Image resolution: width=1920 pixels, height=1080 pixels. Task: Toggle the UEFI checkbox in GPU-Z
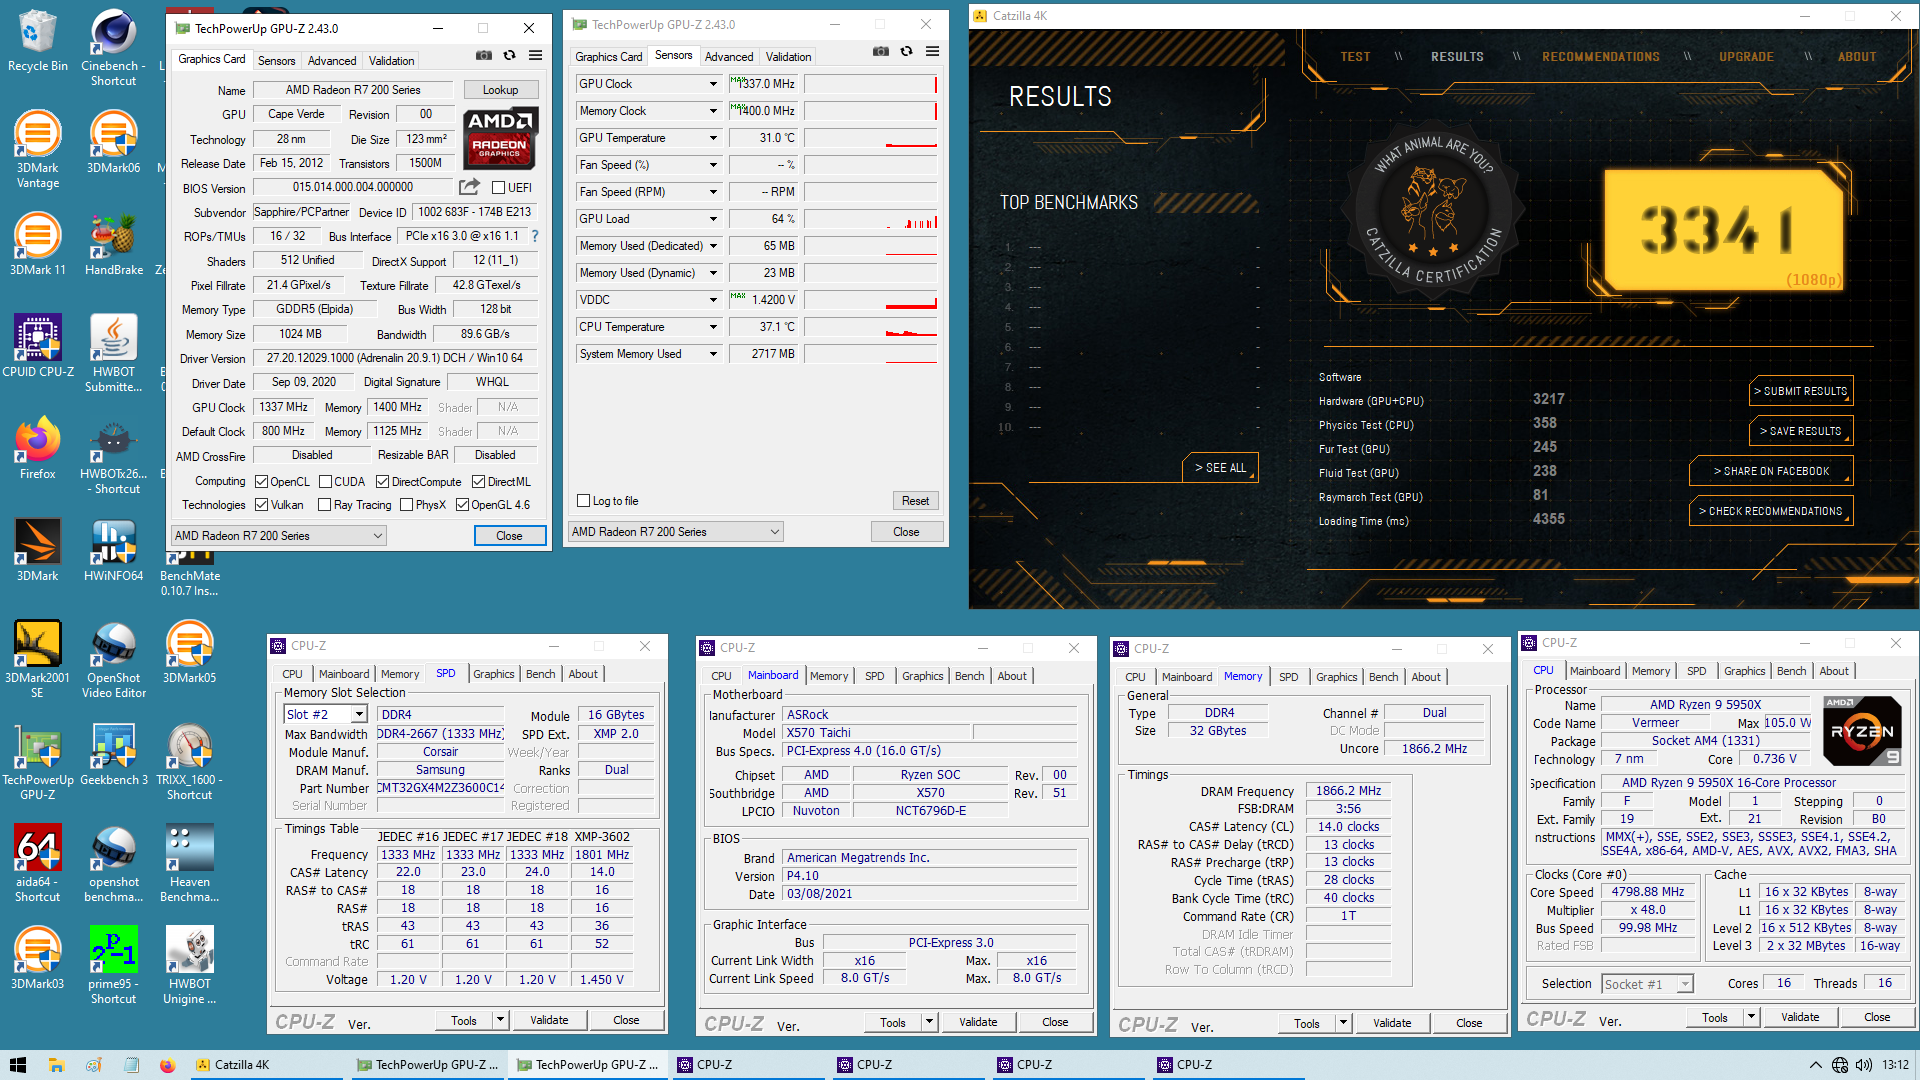coord(498,188)
